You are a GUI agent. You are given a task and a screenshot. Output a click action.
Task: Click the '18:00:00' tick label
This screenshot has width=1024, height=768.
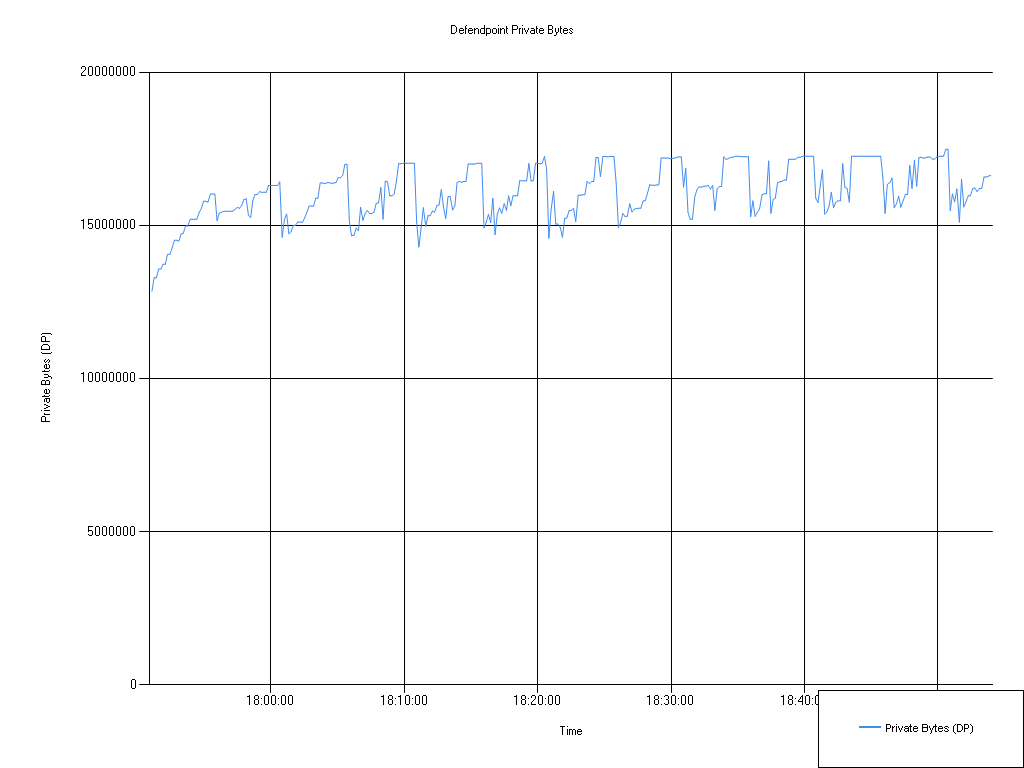pyautogui.click(x=268, y=700)
